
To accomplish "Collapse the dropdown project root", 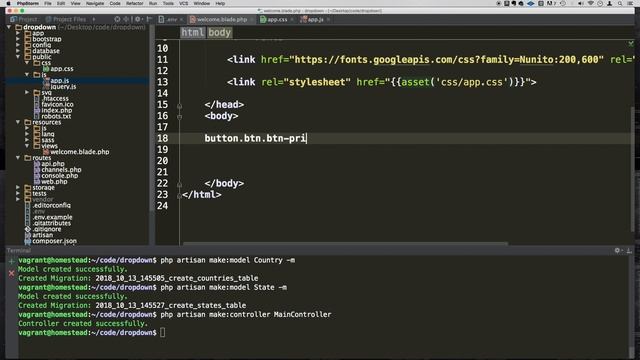I will click(9, 27).
